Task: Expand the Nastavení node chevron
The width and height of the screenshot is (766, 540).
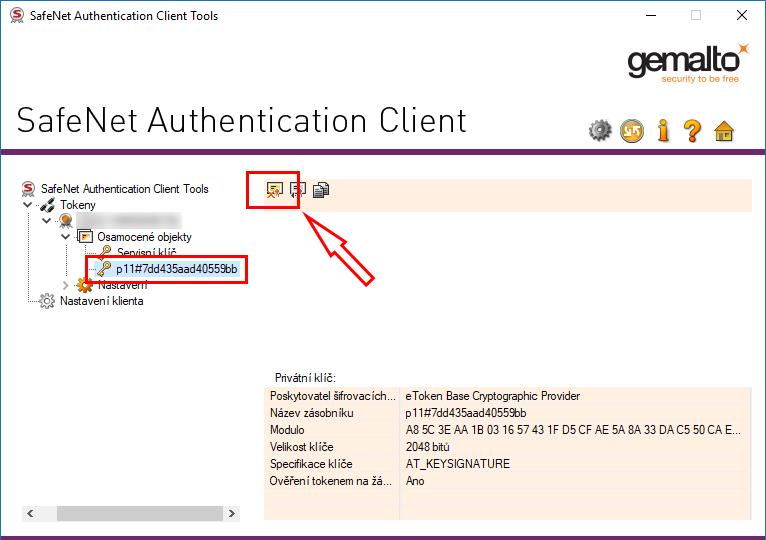Action: (65, 285)
